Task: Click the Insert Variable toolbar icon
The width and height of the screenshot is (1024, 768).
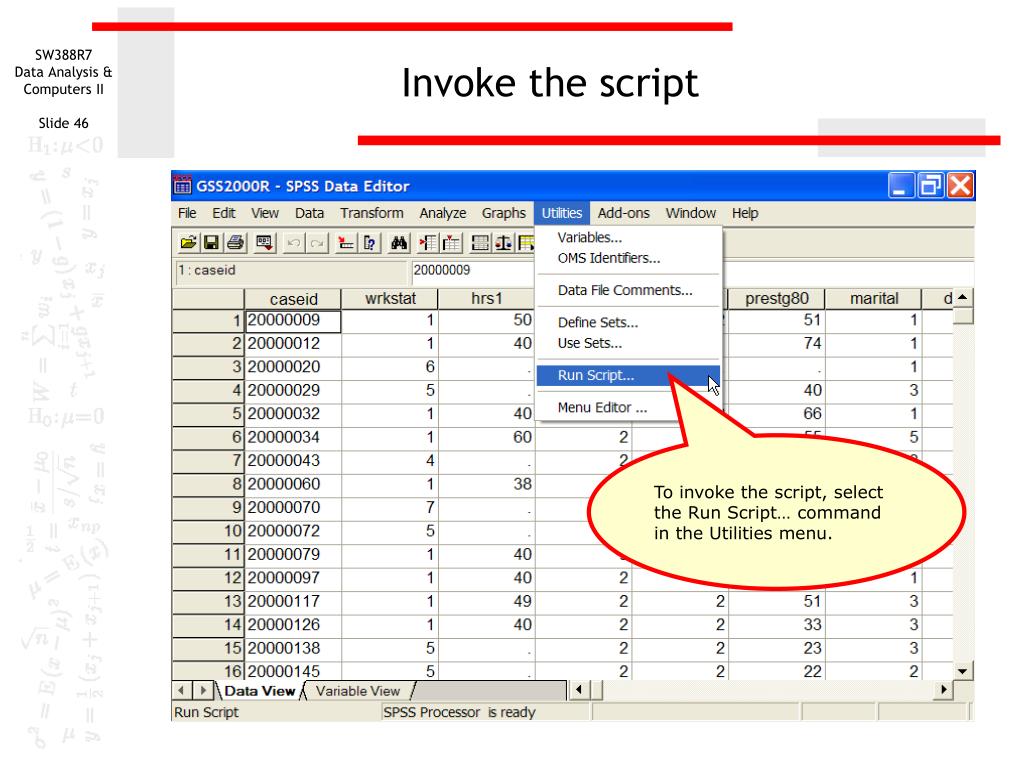Action: [451, 243]
